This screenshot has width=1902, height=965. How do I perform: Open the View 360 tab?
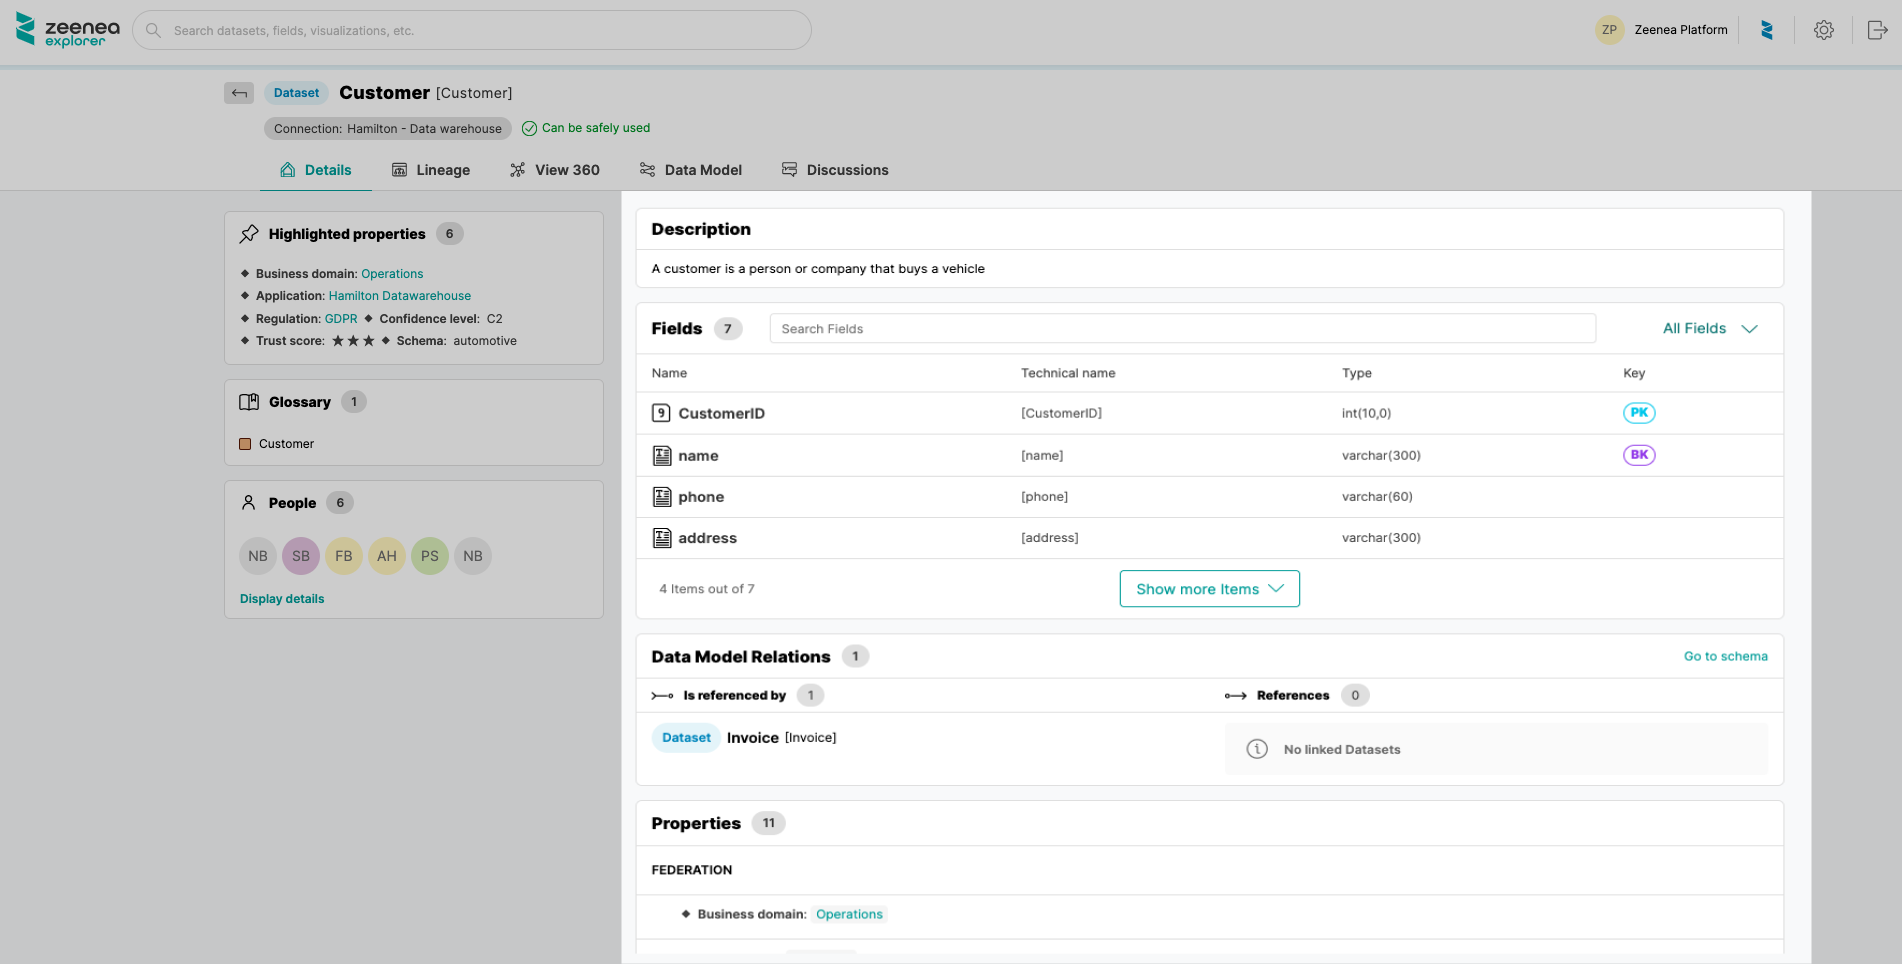click(x=555, y=170)
